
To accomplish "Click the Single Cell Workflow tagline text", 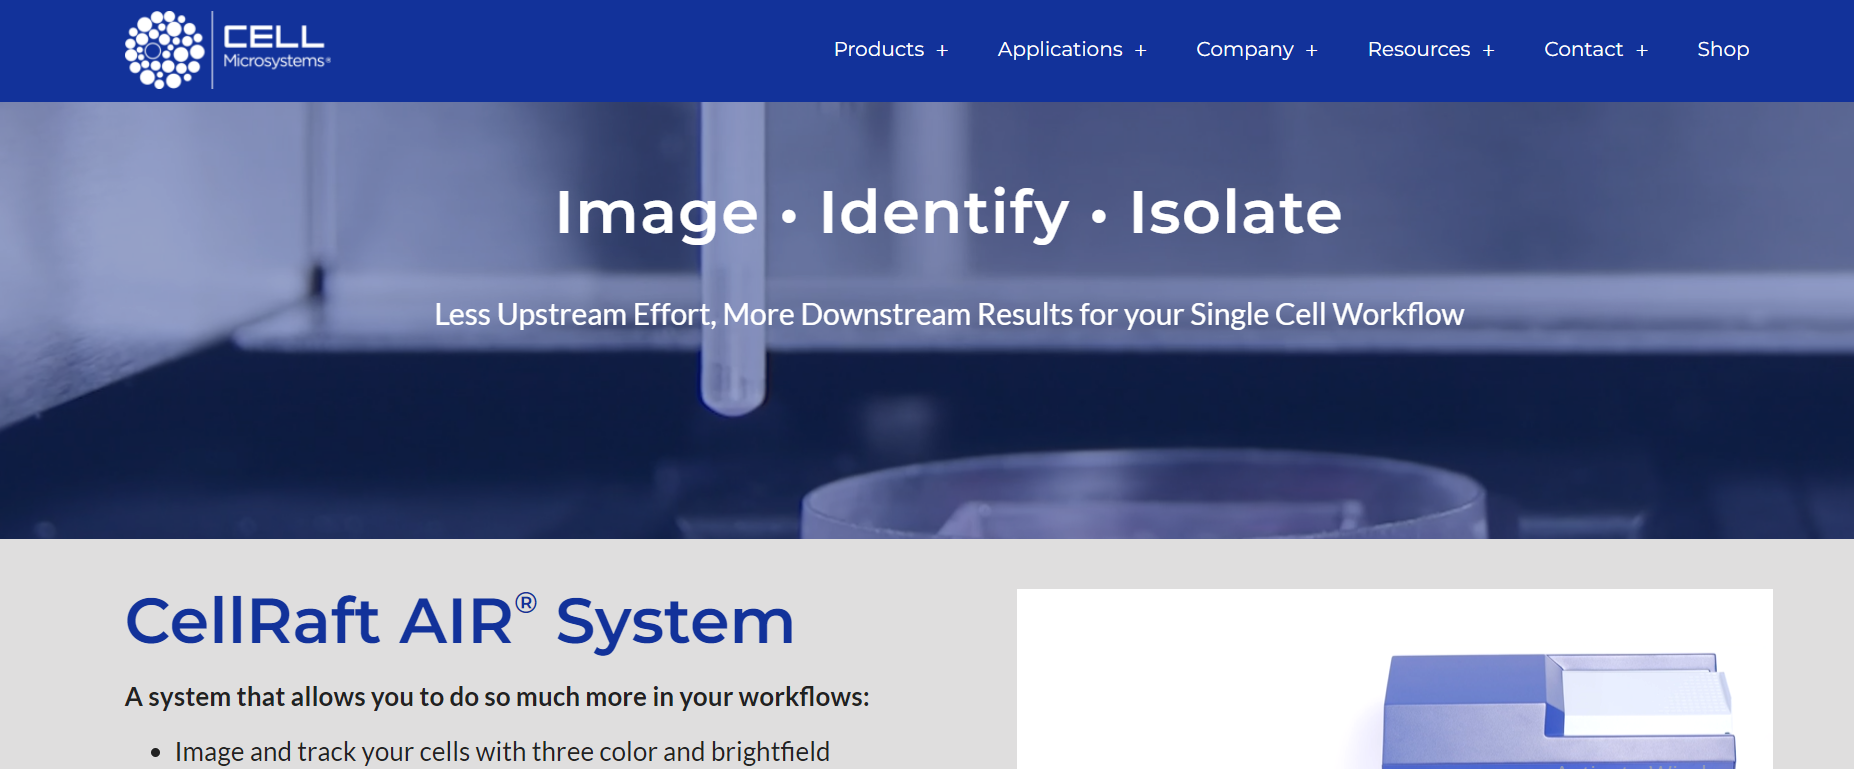I will (948, 315).
